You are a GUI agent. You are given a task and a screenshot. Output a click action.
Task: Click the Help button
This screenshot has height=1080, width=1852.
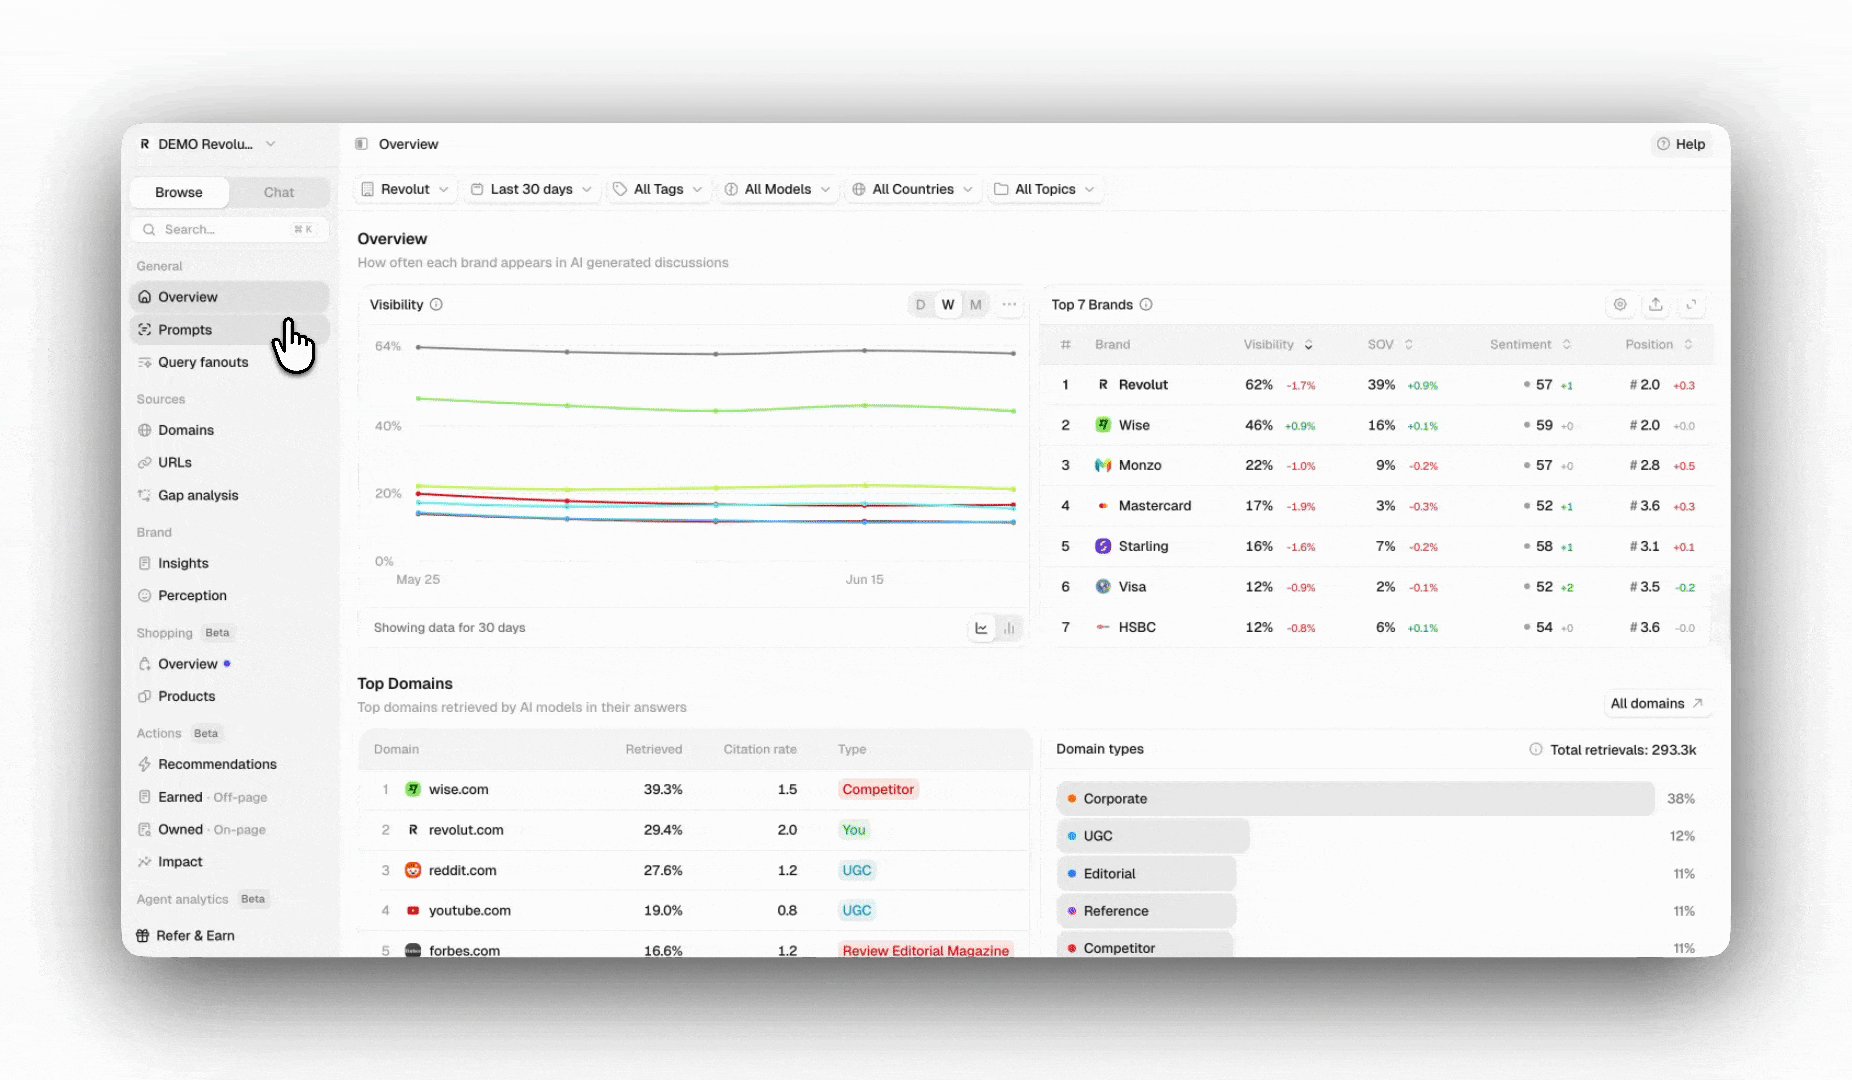tap(1682, 144)
